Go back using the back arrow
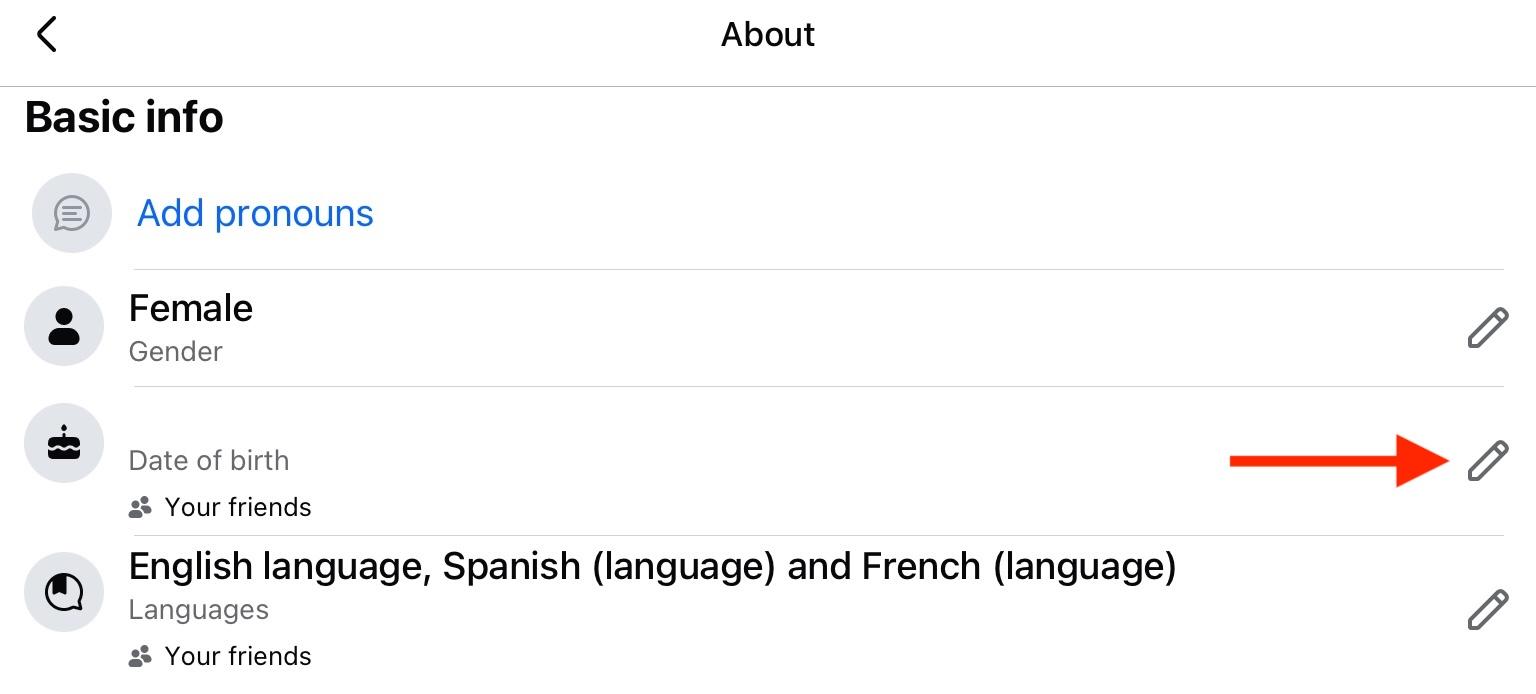The image size is (1536, 694). (46, 34)
